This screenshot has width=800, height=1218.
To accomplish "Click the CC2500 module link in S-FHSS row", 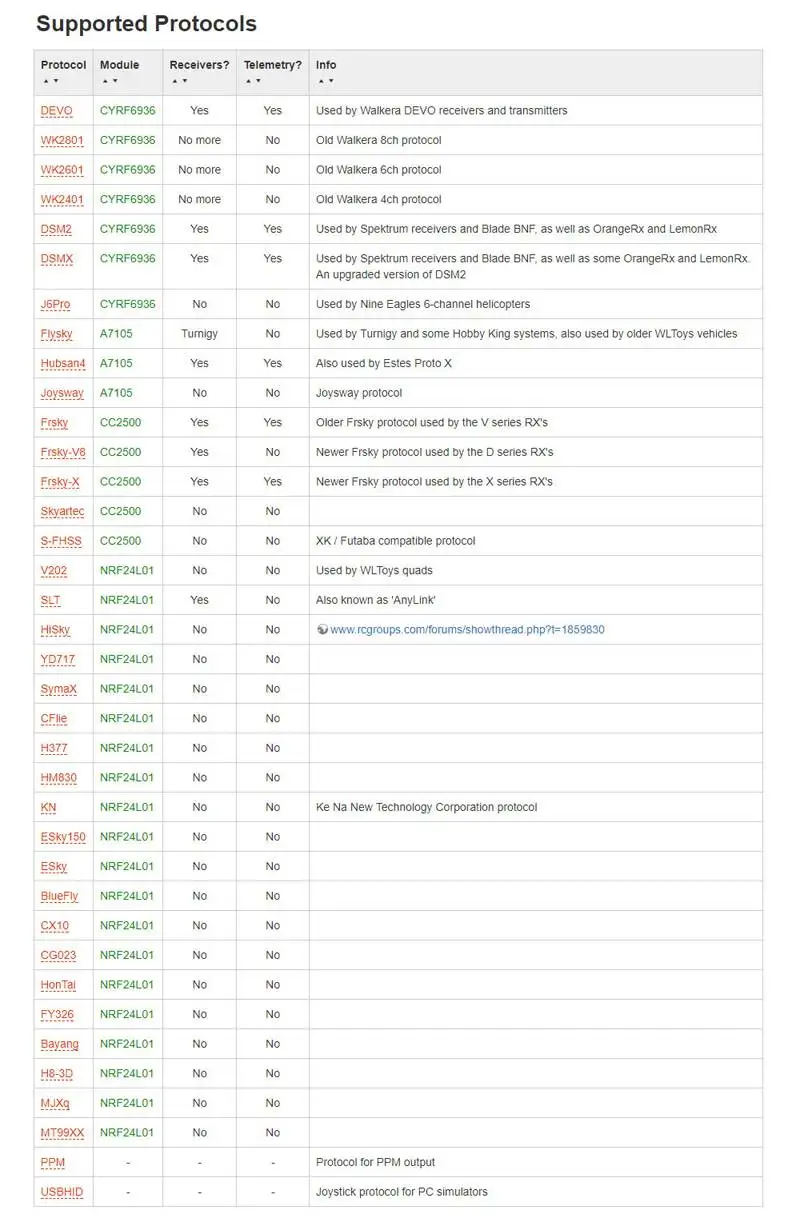I will coord(120,541).
